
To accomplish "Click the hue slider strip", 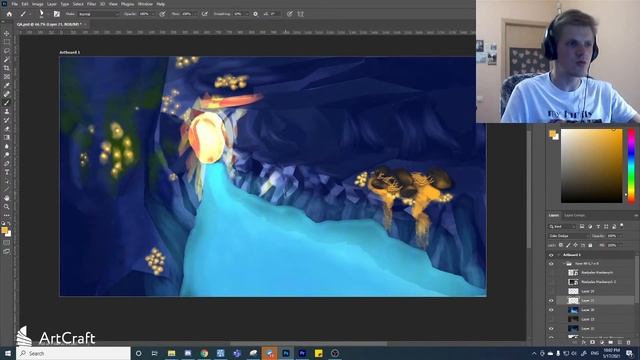I will coord(631,165).
